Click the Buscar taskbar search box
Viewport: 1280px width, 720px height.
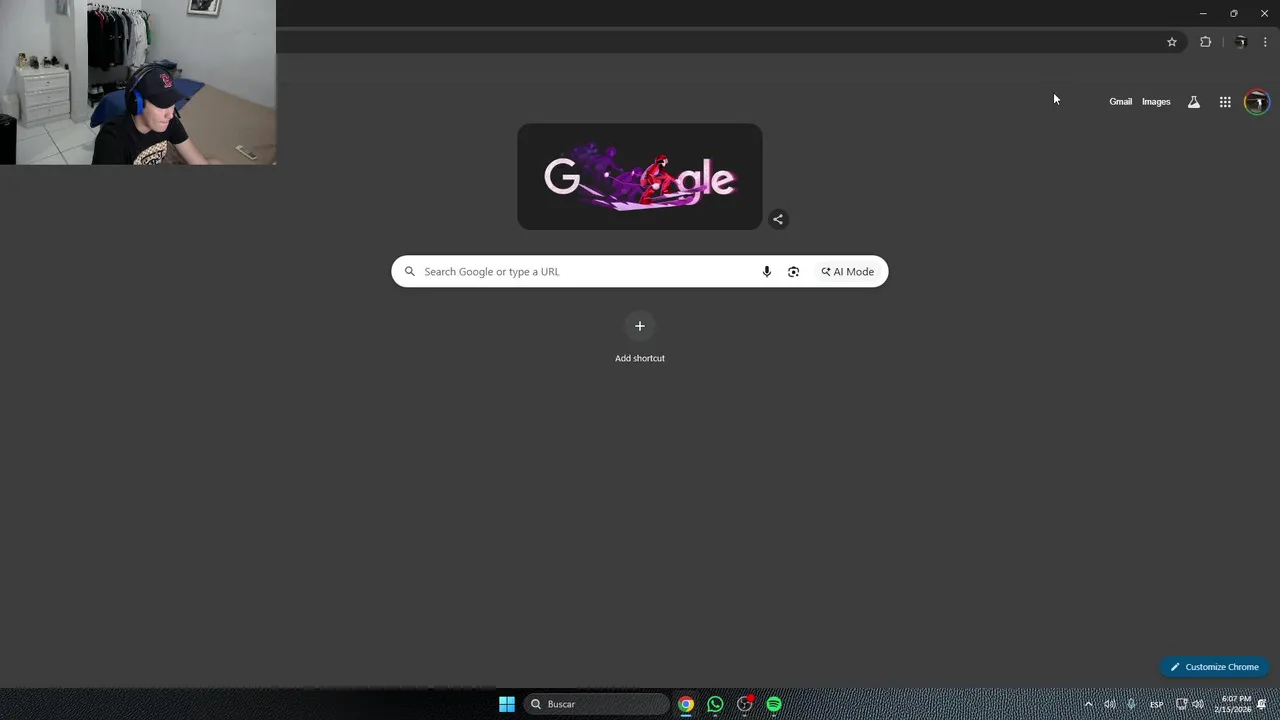(x=597, y=704)
